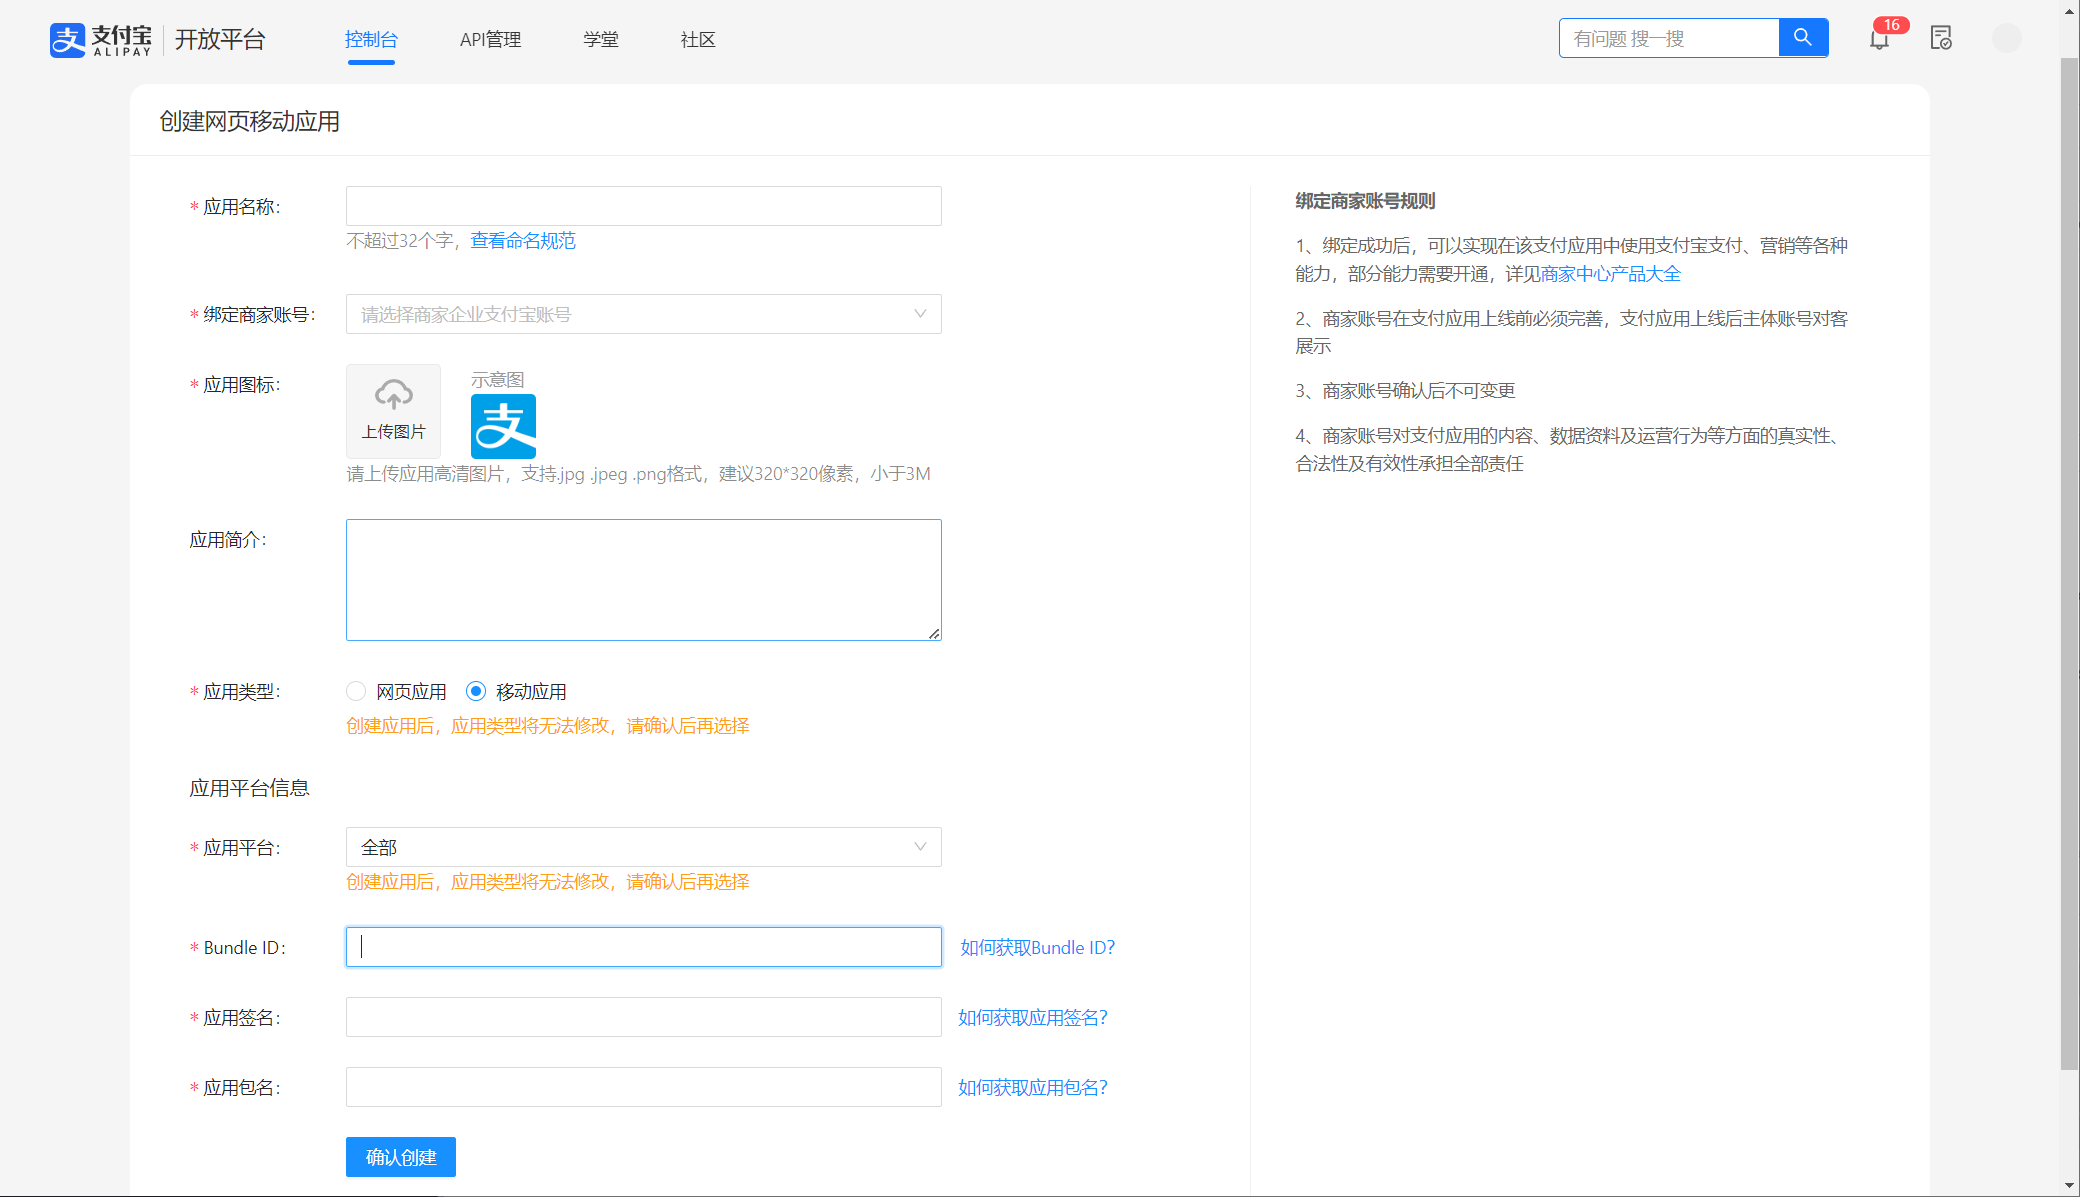Open the 查看命名规范 link
The height and width of the screenshot is (1197, 2080).
point(523,240)
